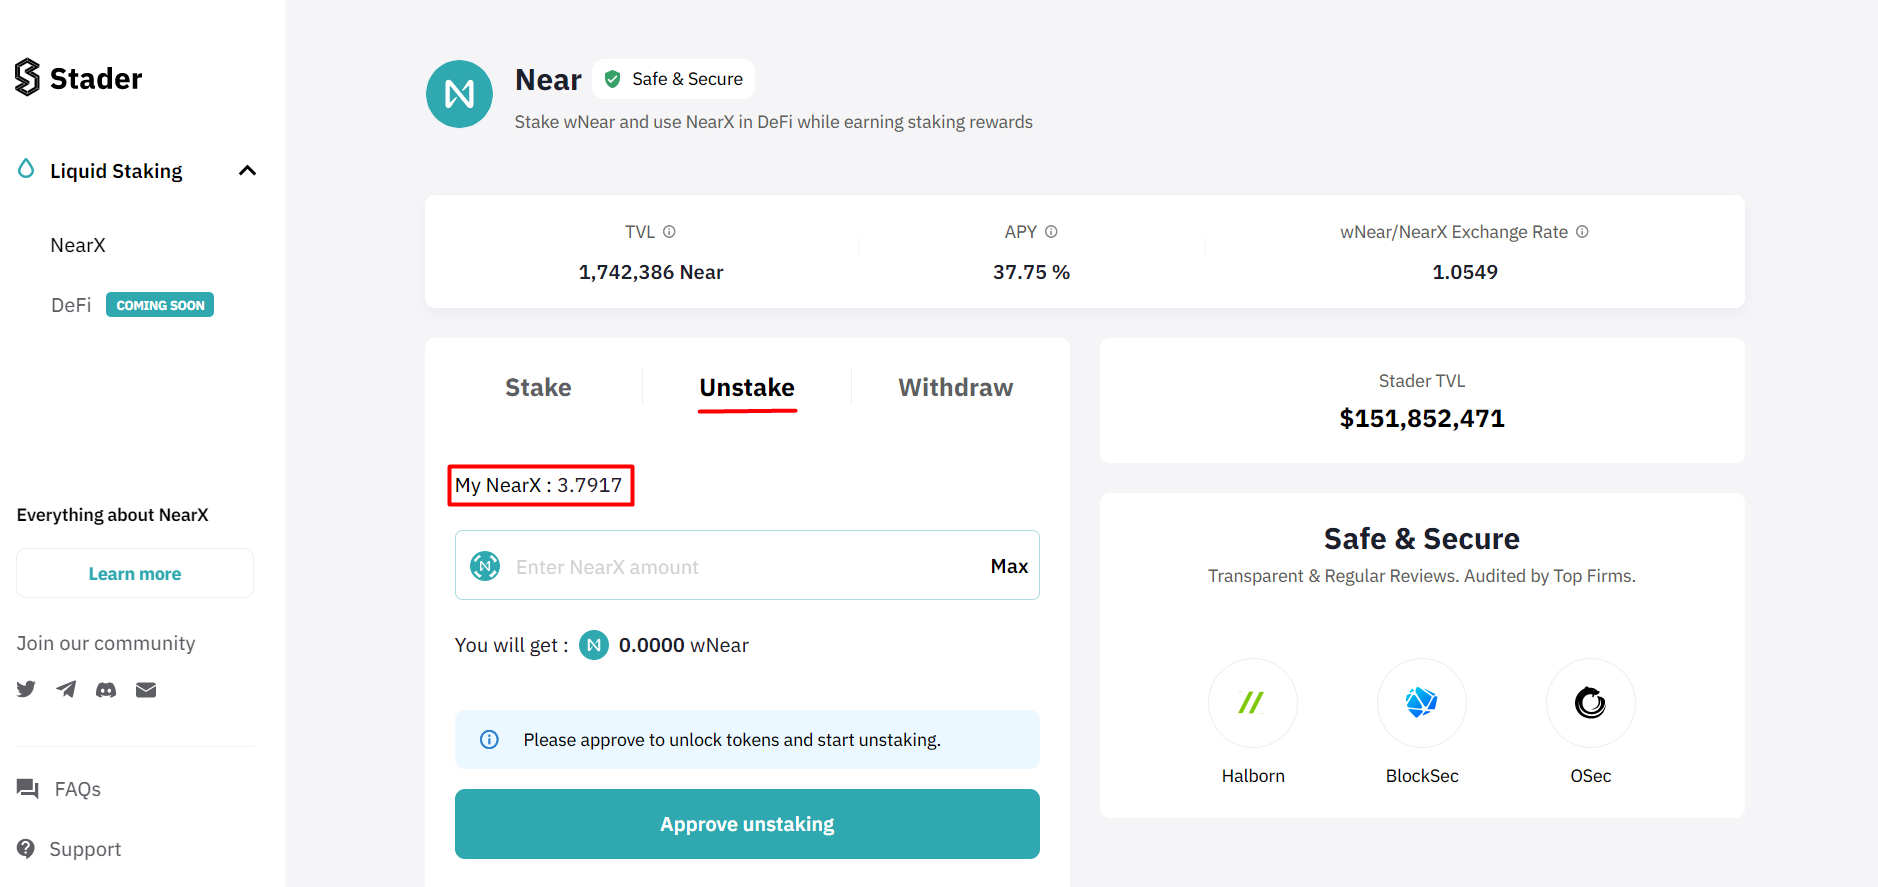Screen dimensions: 1878x887
Task: Click the Safe & Secure badge
Action: (673, 79)
